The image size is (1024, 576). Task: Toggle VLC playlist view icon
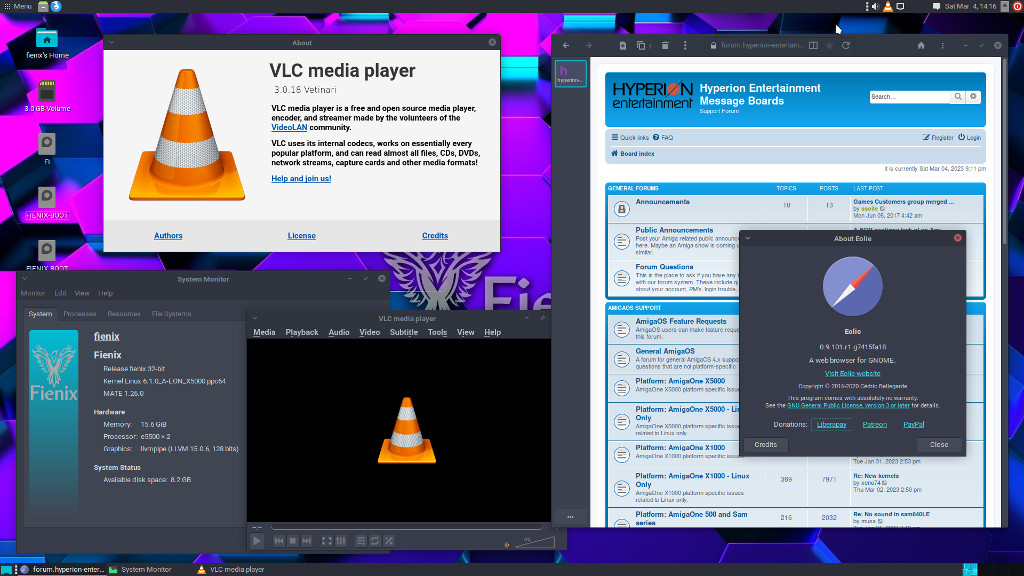click(x=360, y=541)
